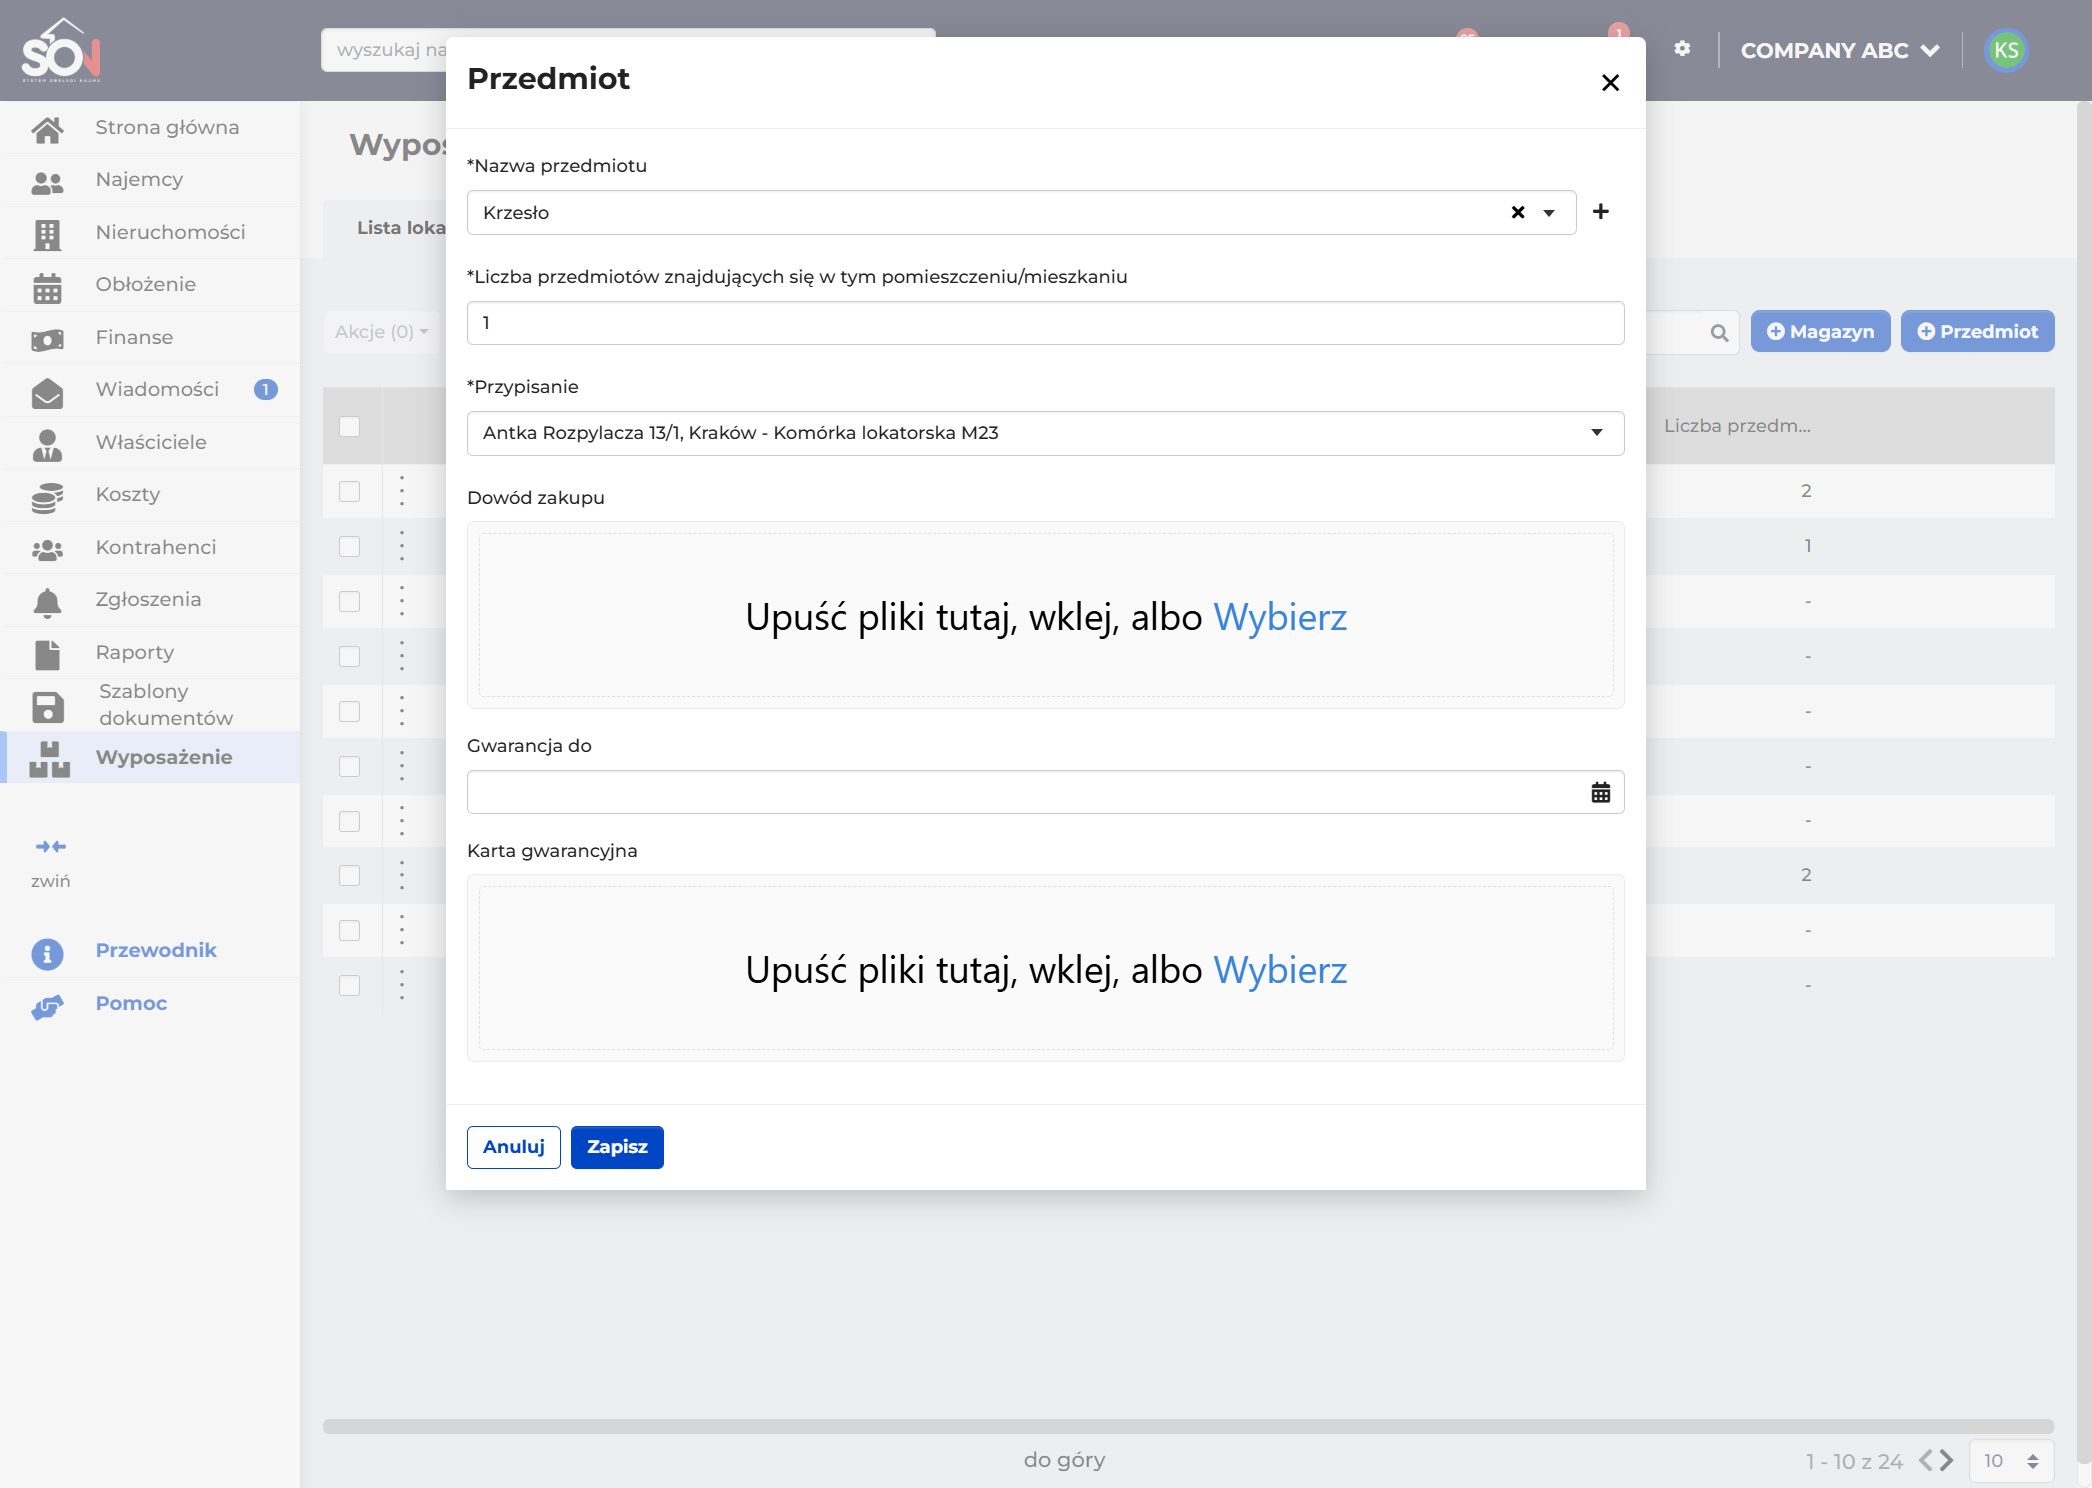Click the KS user avatar

click(2006, 50)
